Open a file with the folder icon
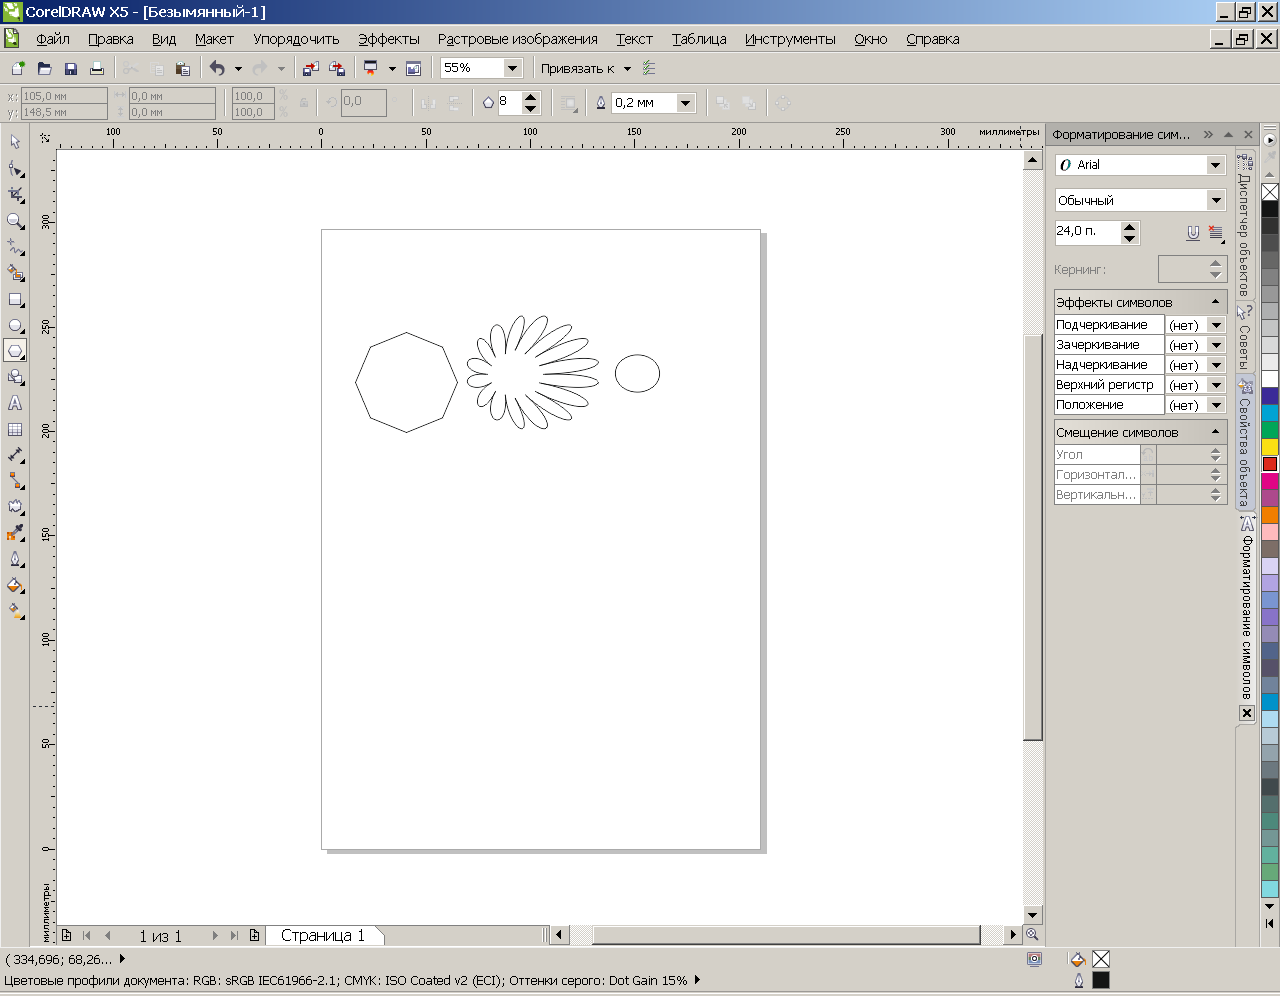 [x=44, y=68]
